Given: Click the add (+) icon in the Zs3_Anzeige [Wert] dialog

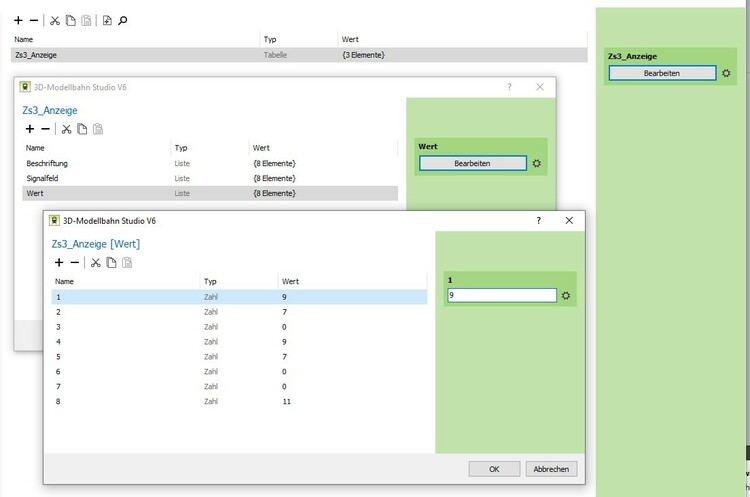Looking at the screenshot, I should [59, 262].
